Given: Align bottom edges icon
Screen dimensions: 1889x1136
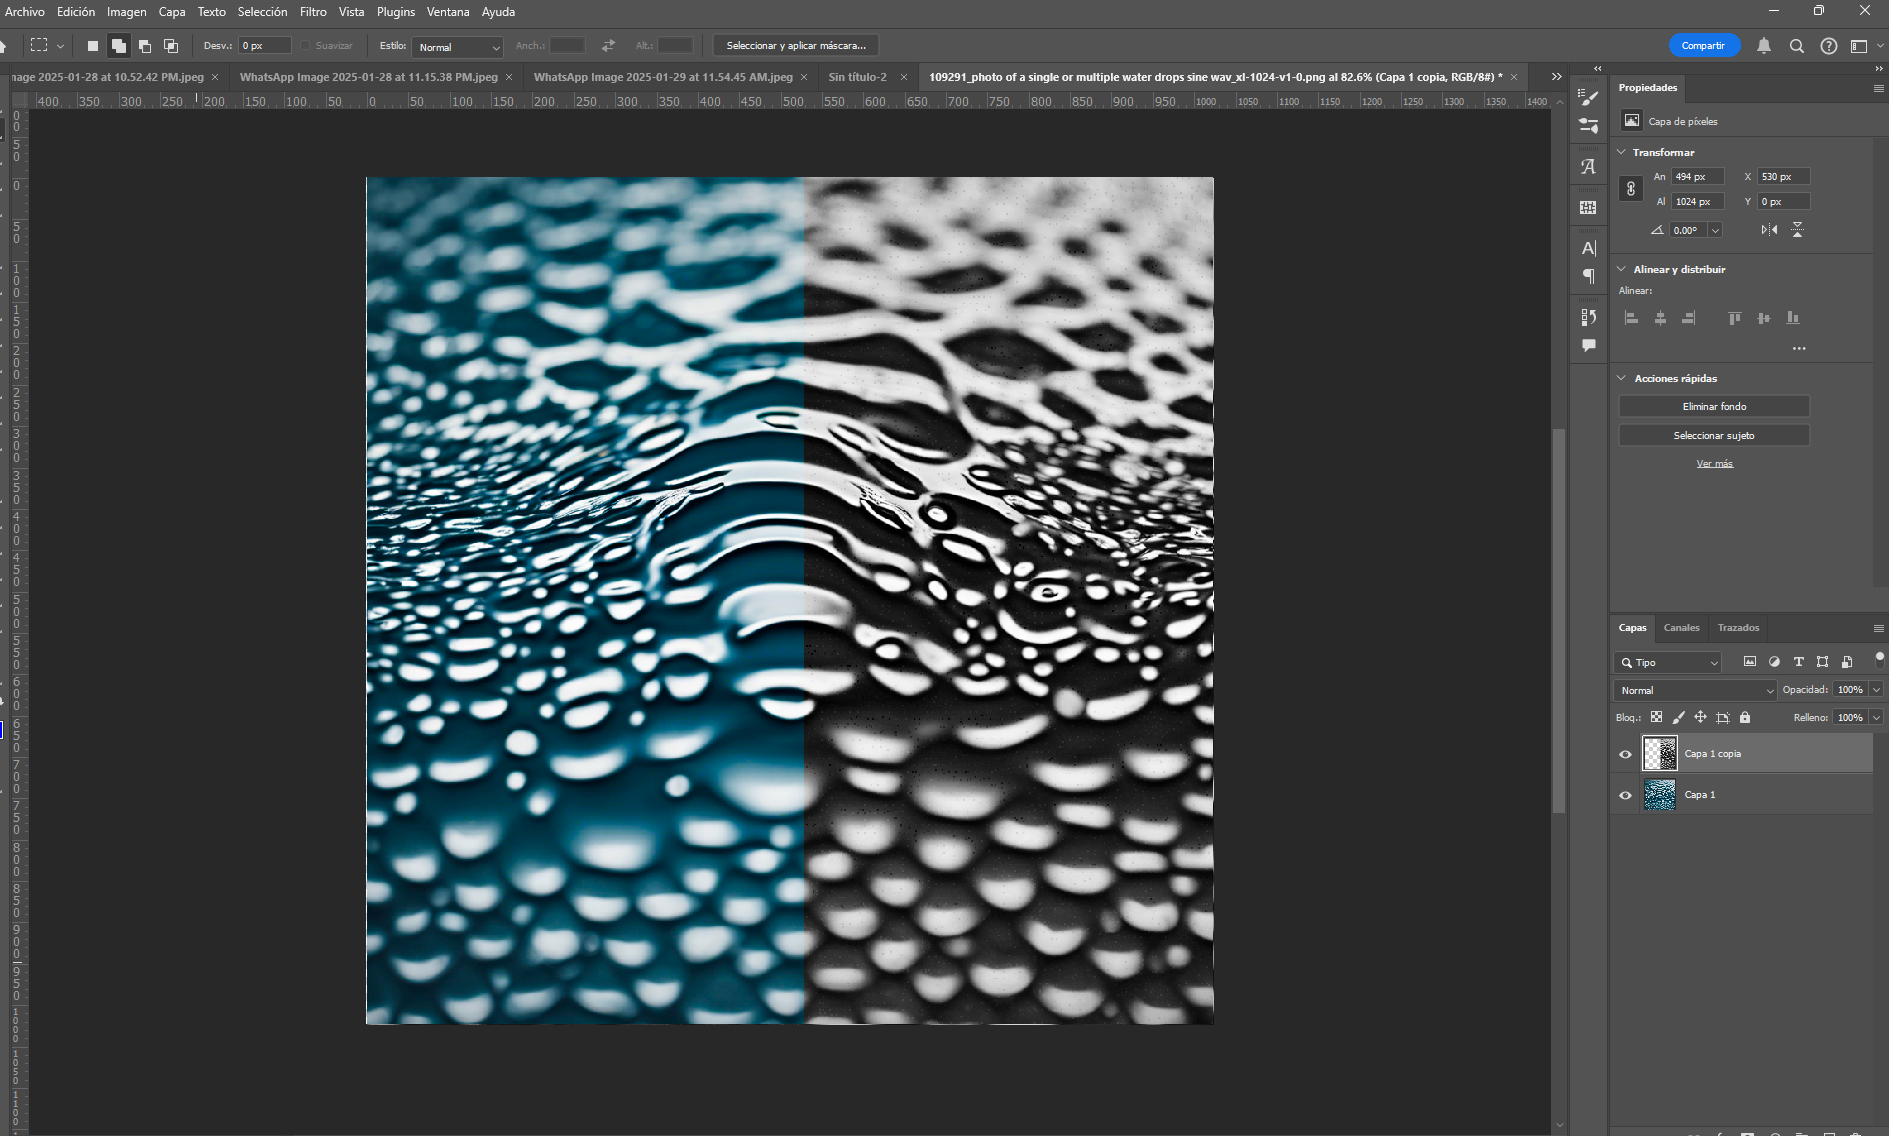Looking at the screenshot, I should tap(1793, 318).
